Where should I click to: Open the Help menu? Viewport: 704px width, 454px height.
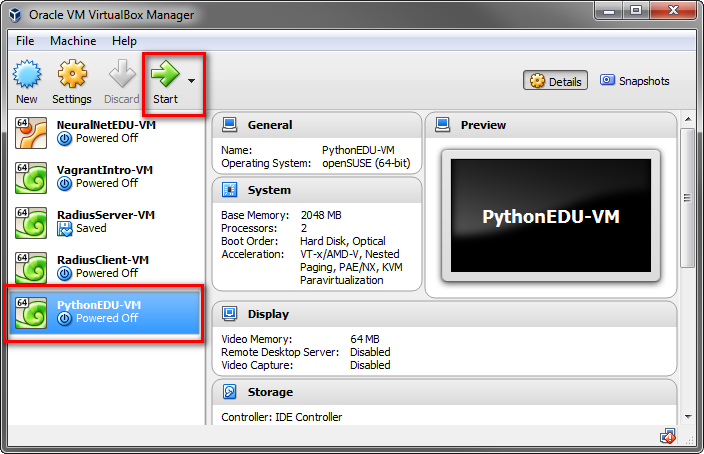(124, 41)
